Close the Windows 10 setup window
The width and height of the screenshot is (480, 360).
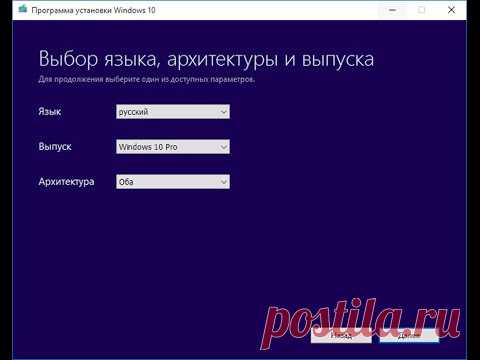451,10
